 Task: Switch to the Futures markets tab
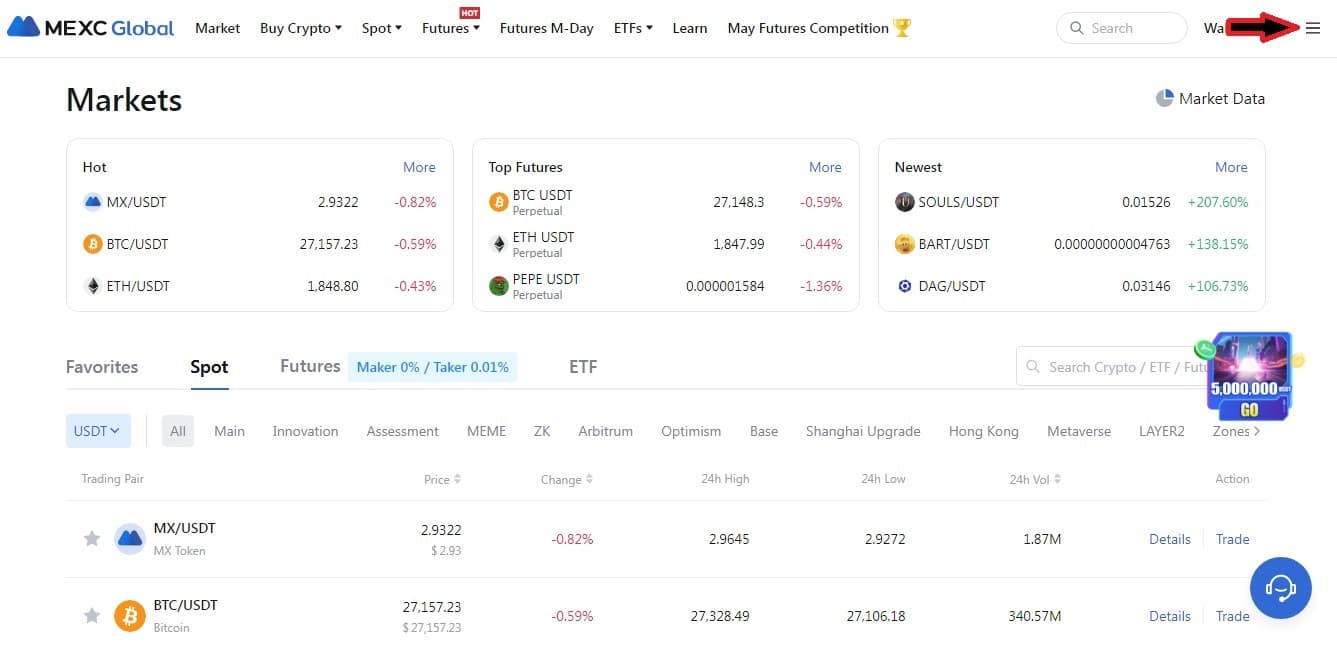click(310, 367)
